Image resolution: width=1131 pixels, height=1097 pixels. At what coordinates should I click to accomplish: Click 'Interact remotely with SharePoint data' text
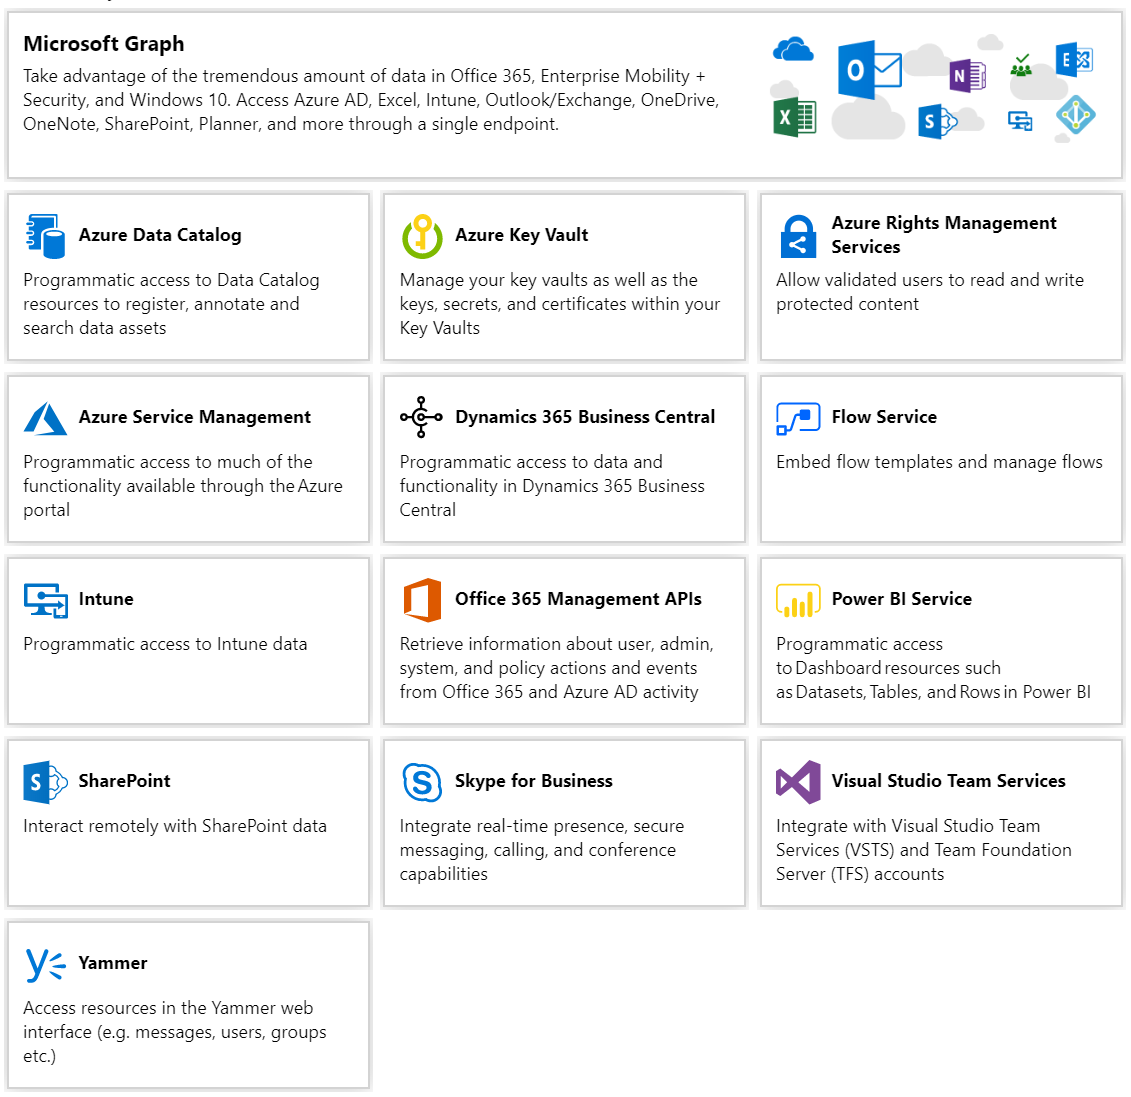tap(175, 827)
